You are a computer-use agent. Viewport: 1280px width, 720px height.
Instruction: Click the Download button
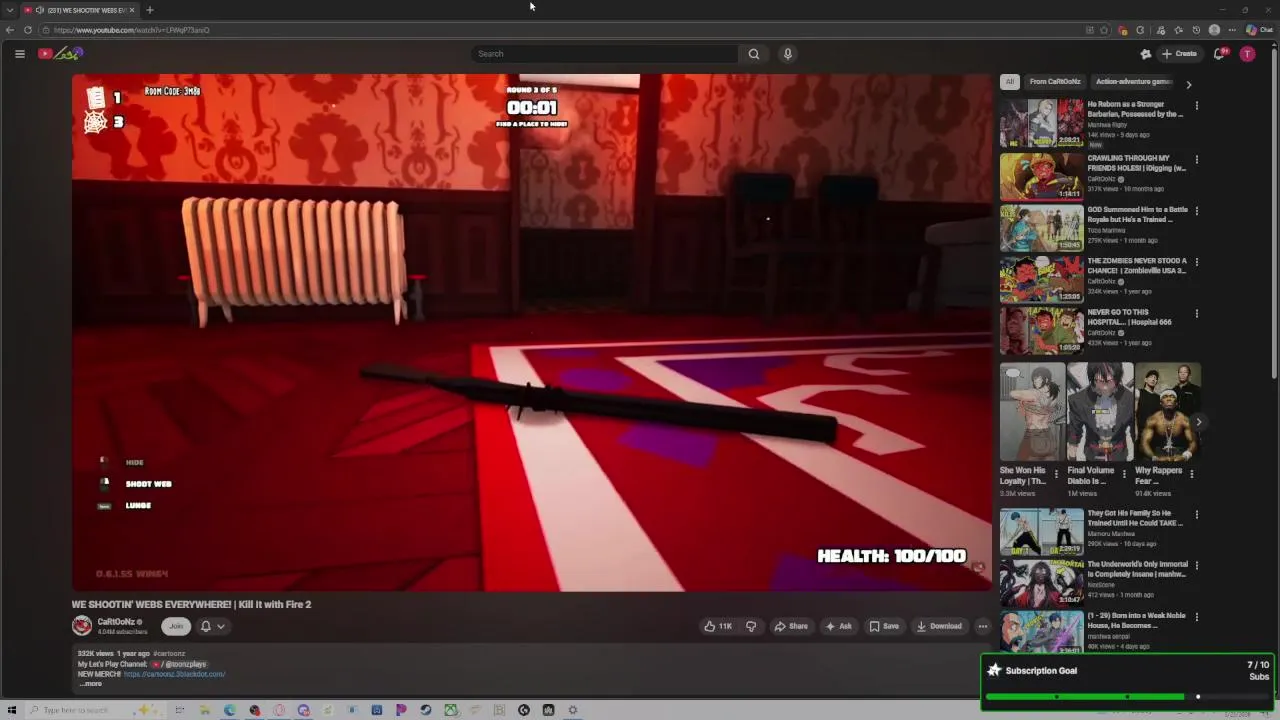[x=939, y=626]
